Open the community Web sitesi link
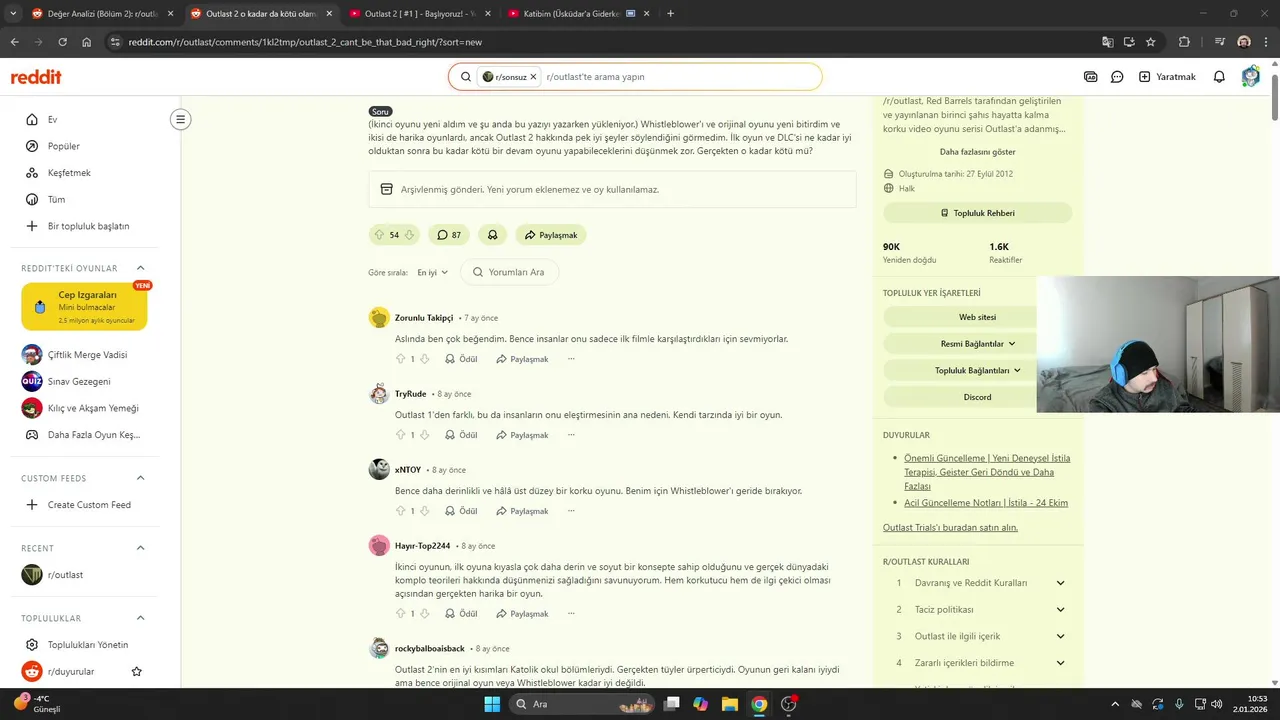This screenshot has width=1280, height=720. tap(977, 317)
